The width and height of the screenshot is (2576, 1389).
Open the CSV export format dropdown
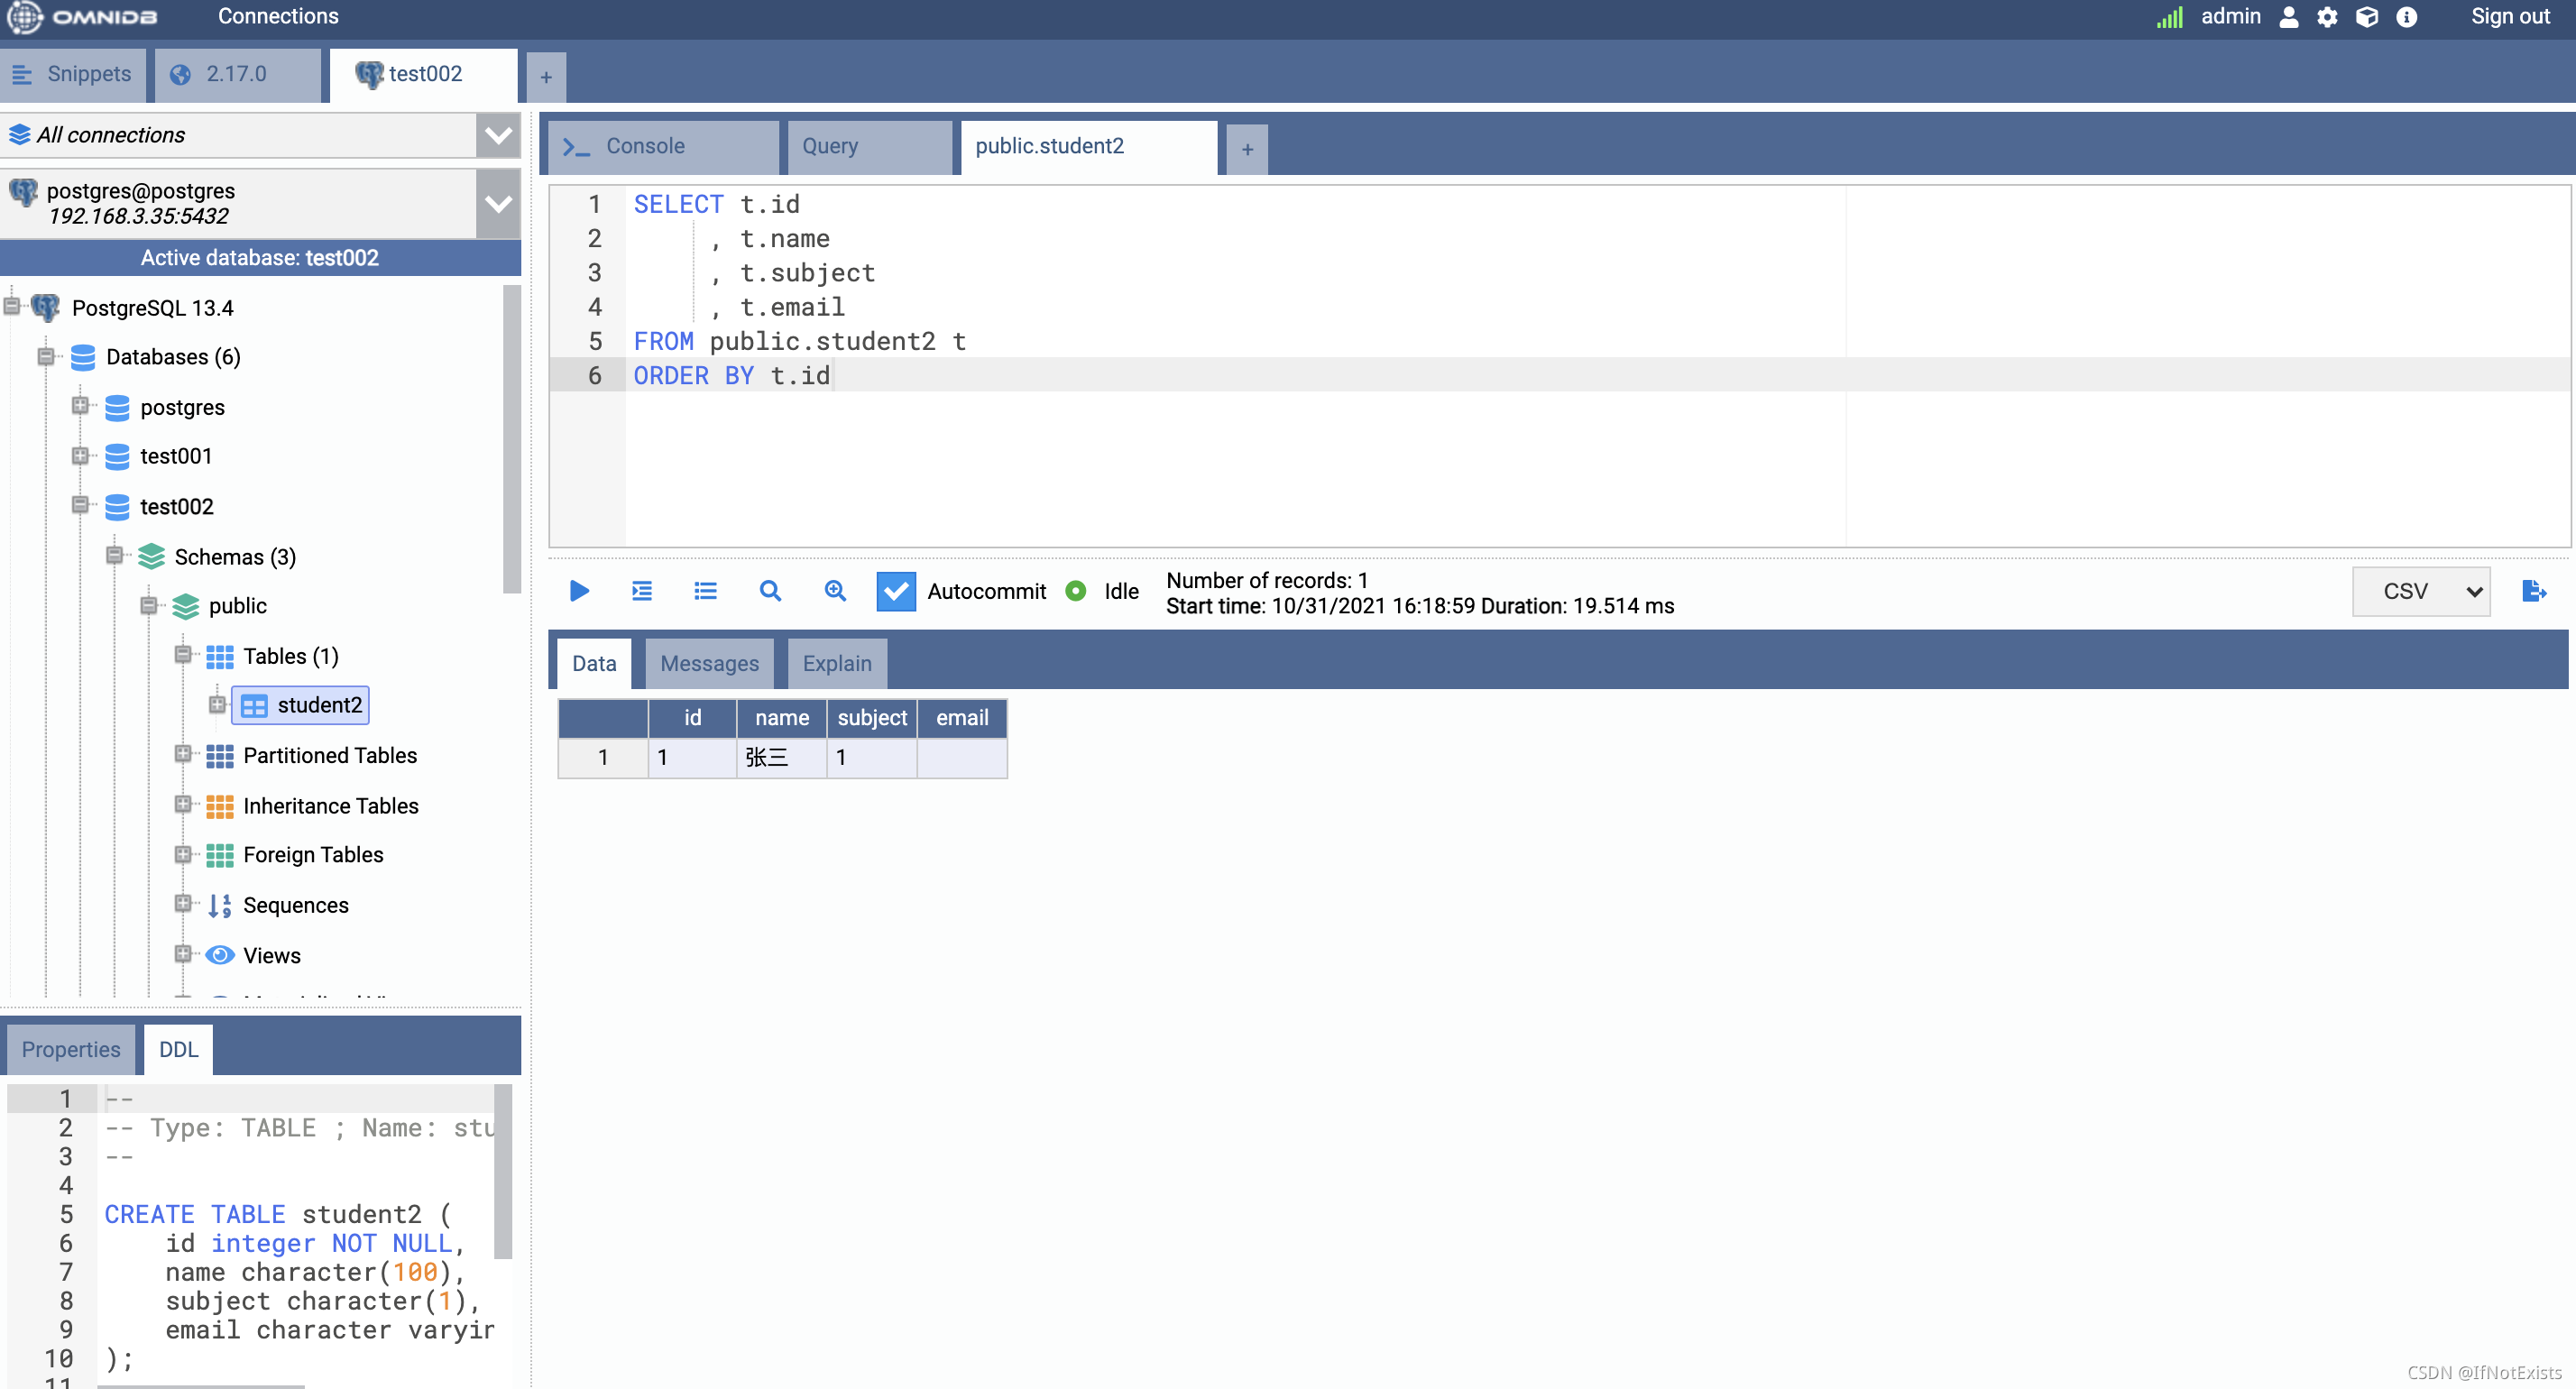pos(2420,591)
